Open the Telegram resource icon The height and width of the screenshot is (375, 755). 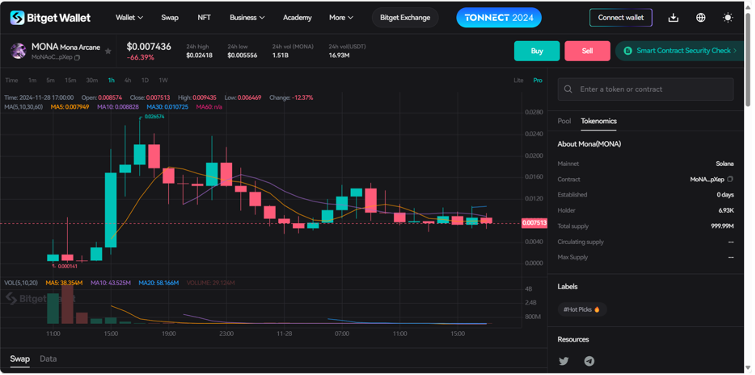tap(589, 361)
